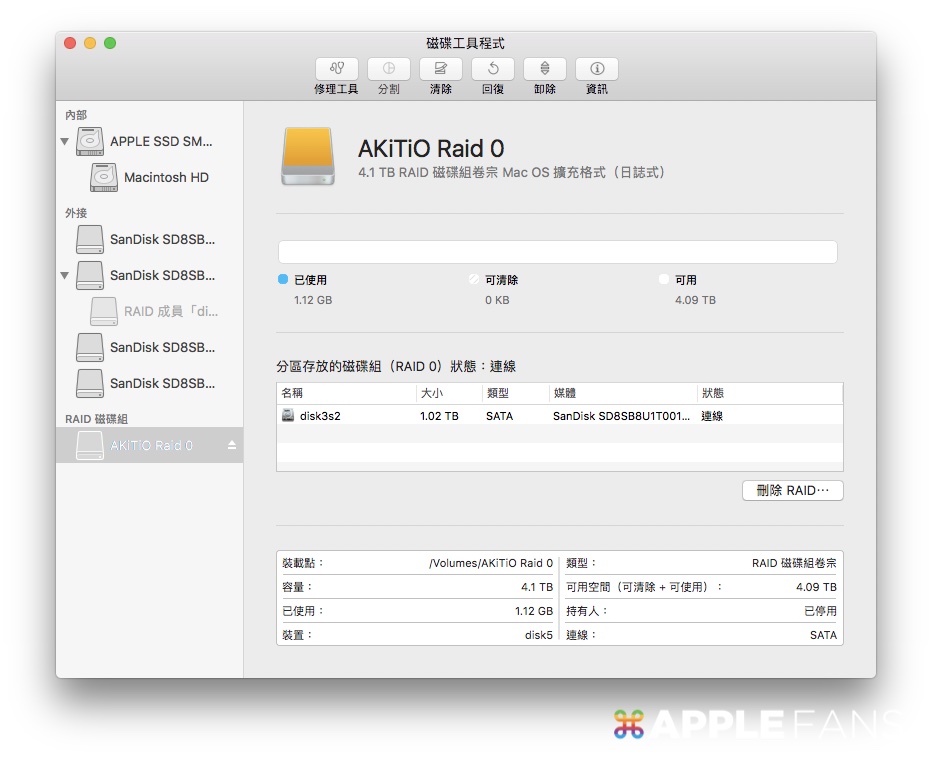
Task: Sort table by 名稱 column header
Action: 347,393
